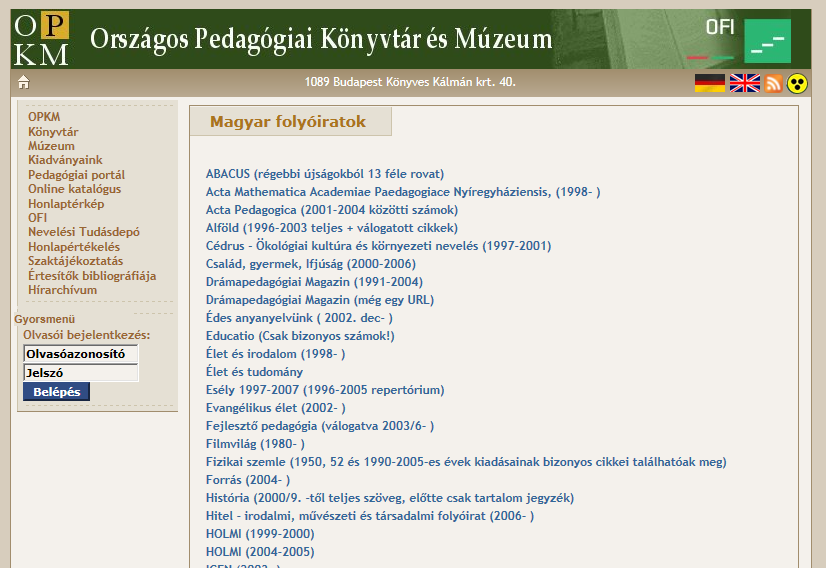Screen dimensions: 826x568
Task: Click the yellow accessibility icon
Action: (797, 83)
